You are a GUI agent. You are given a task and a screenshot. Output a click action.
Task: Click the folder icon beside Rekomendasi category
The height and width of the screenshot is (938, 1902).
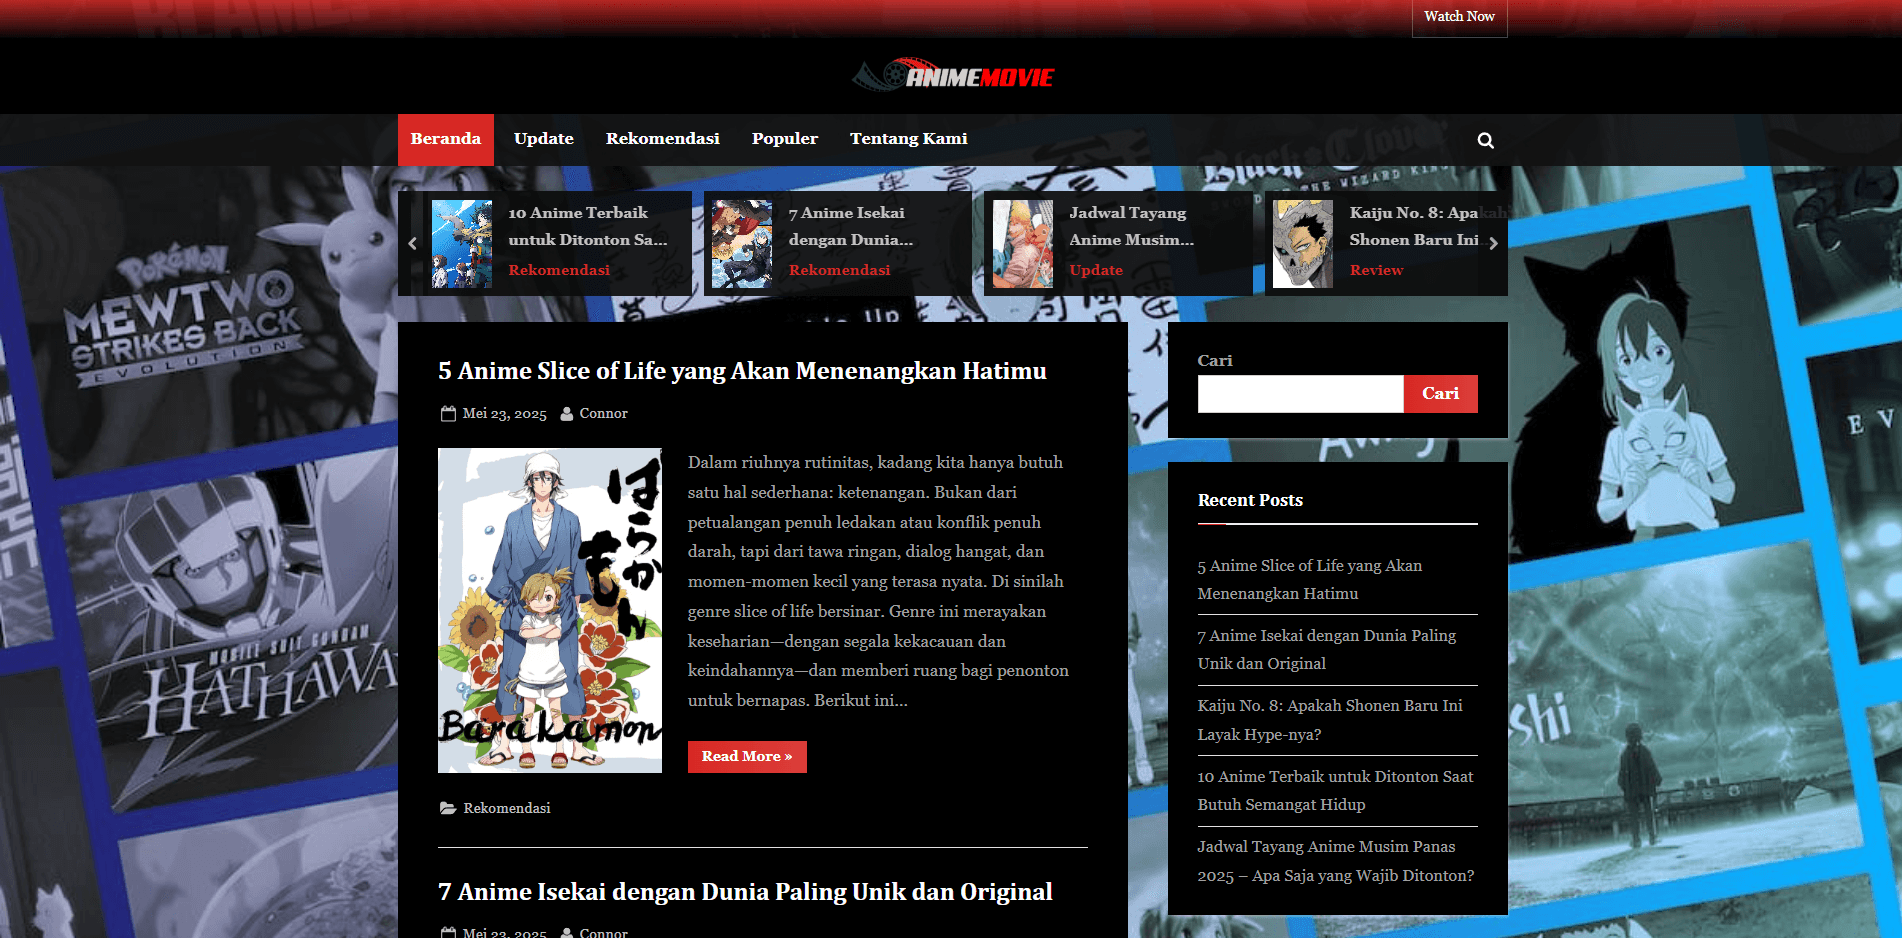pyautogui.click(x=448, y=808)
